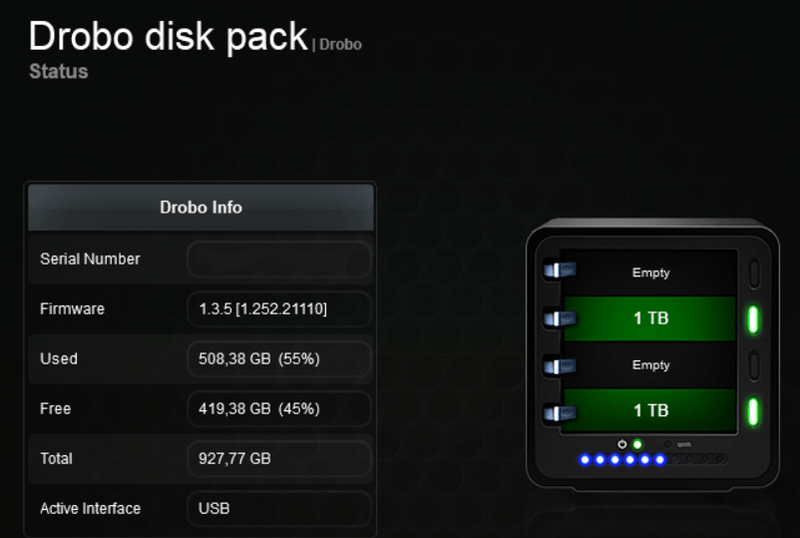Click the blue capacity indicator lights
800x538 pixels.
coord(622,460)
